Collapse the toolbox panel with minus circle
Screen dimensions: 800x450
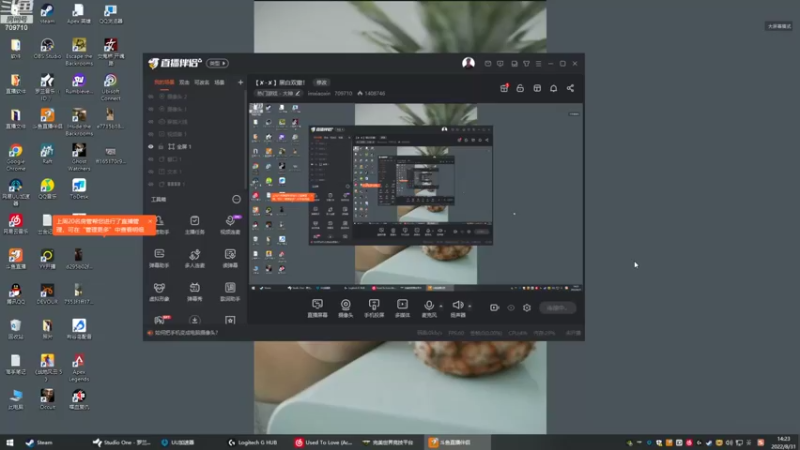coord(236,199)
